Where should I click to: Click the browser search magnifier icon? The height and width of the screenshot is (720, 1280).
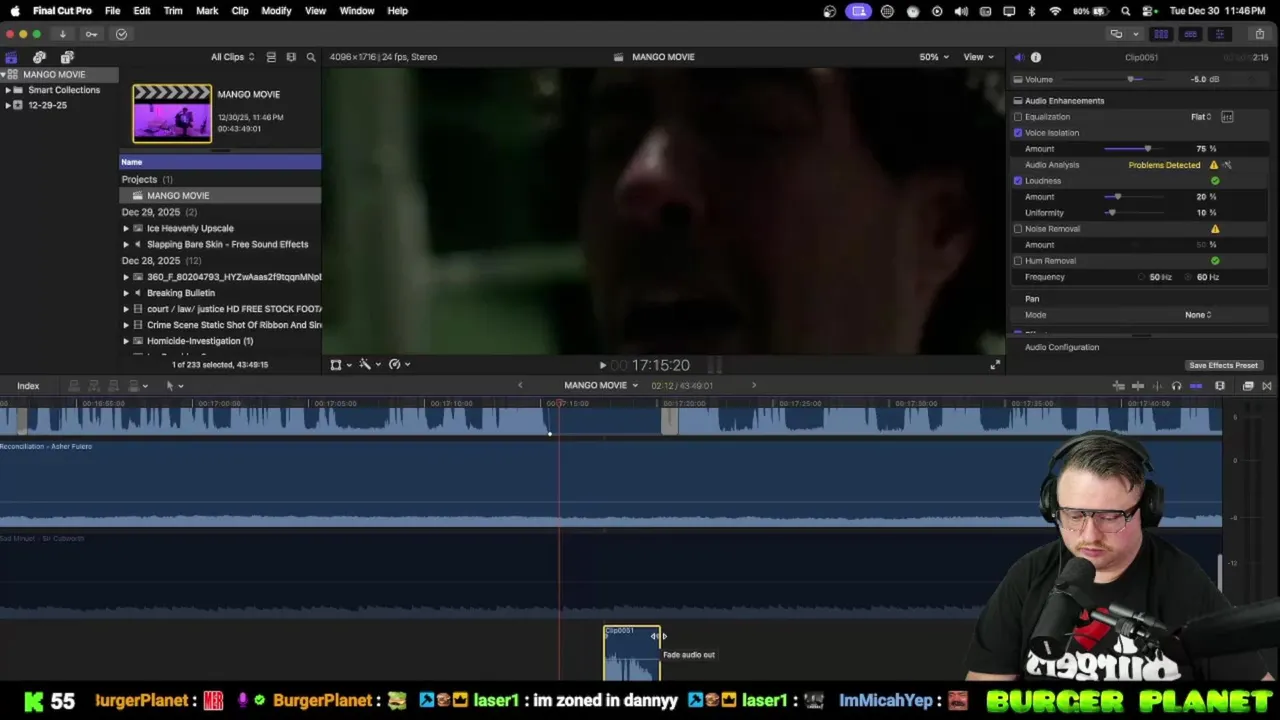(x=311, y=57)
